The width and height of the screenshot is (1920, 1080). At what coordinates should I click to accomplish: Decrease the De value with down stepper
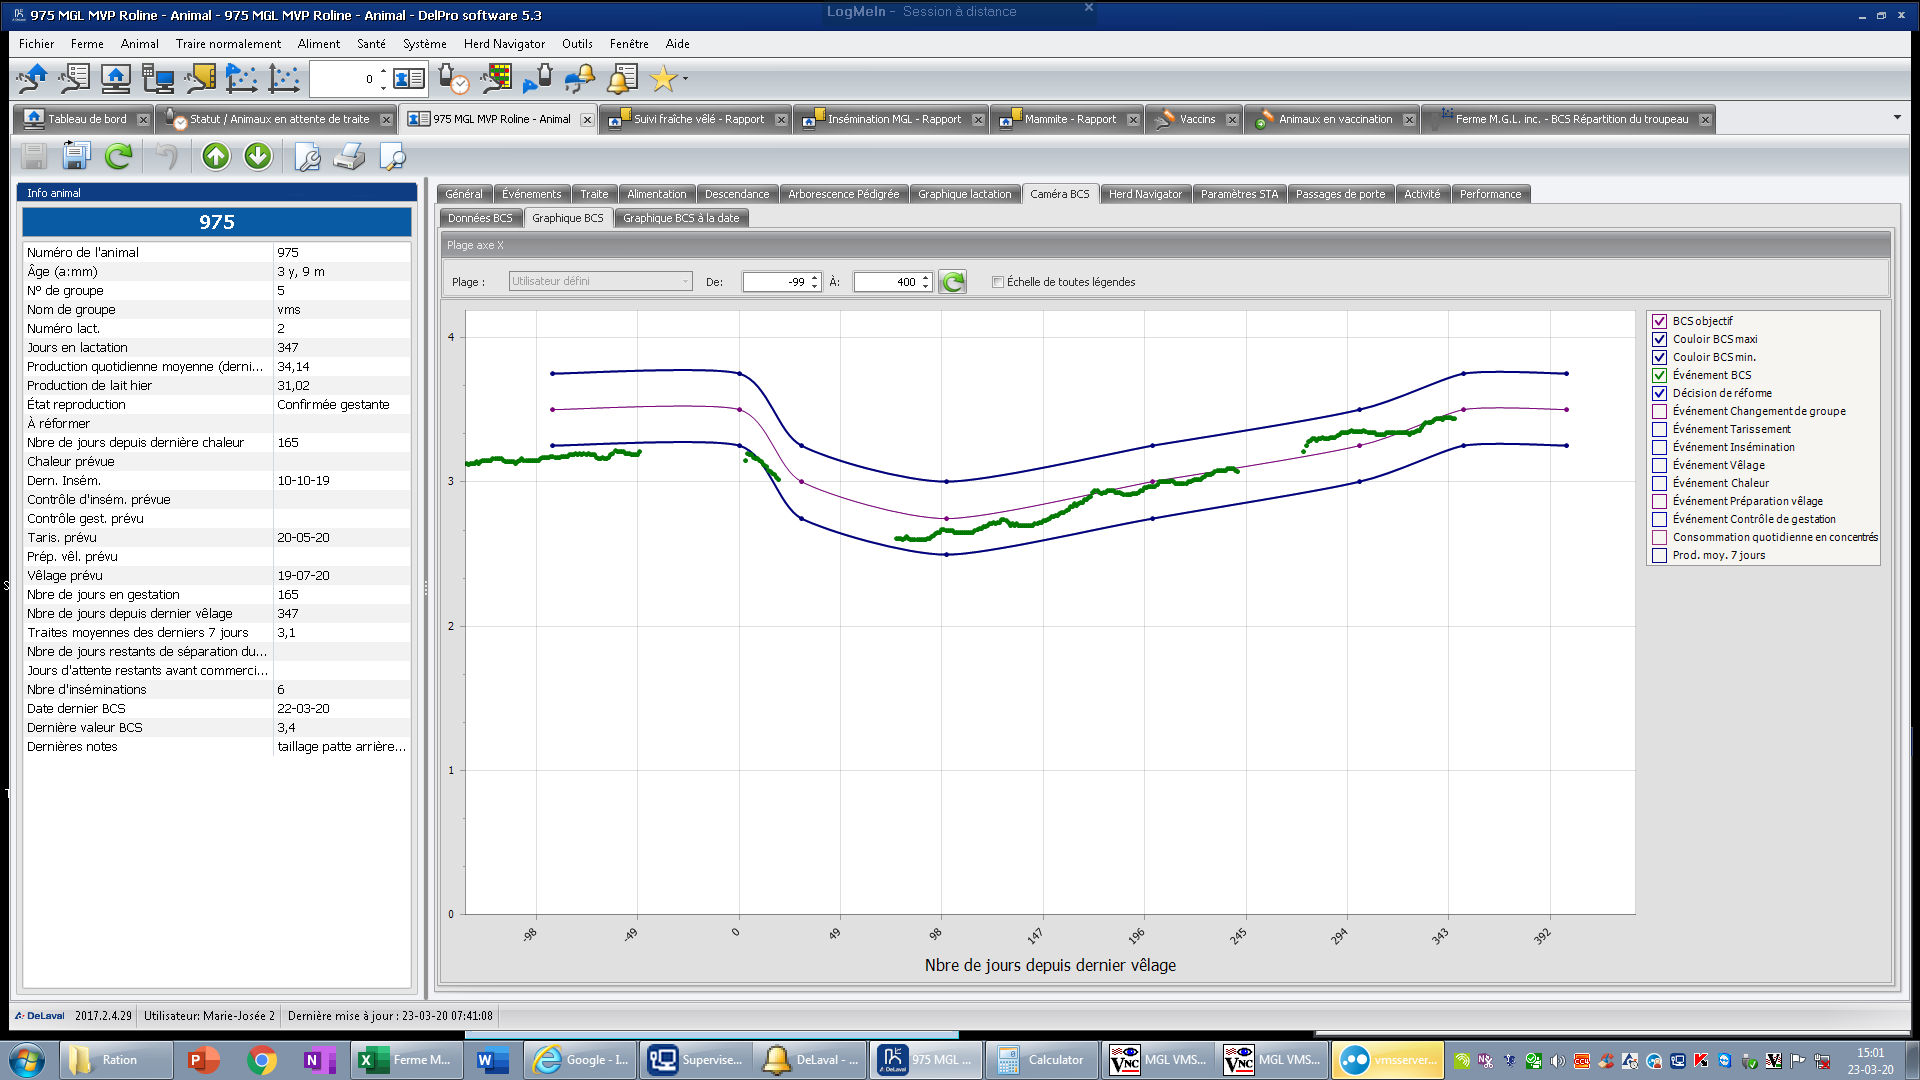(815, 287)
